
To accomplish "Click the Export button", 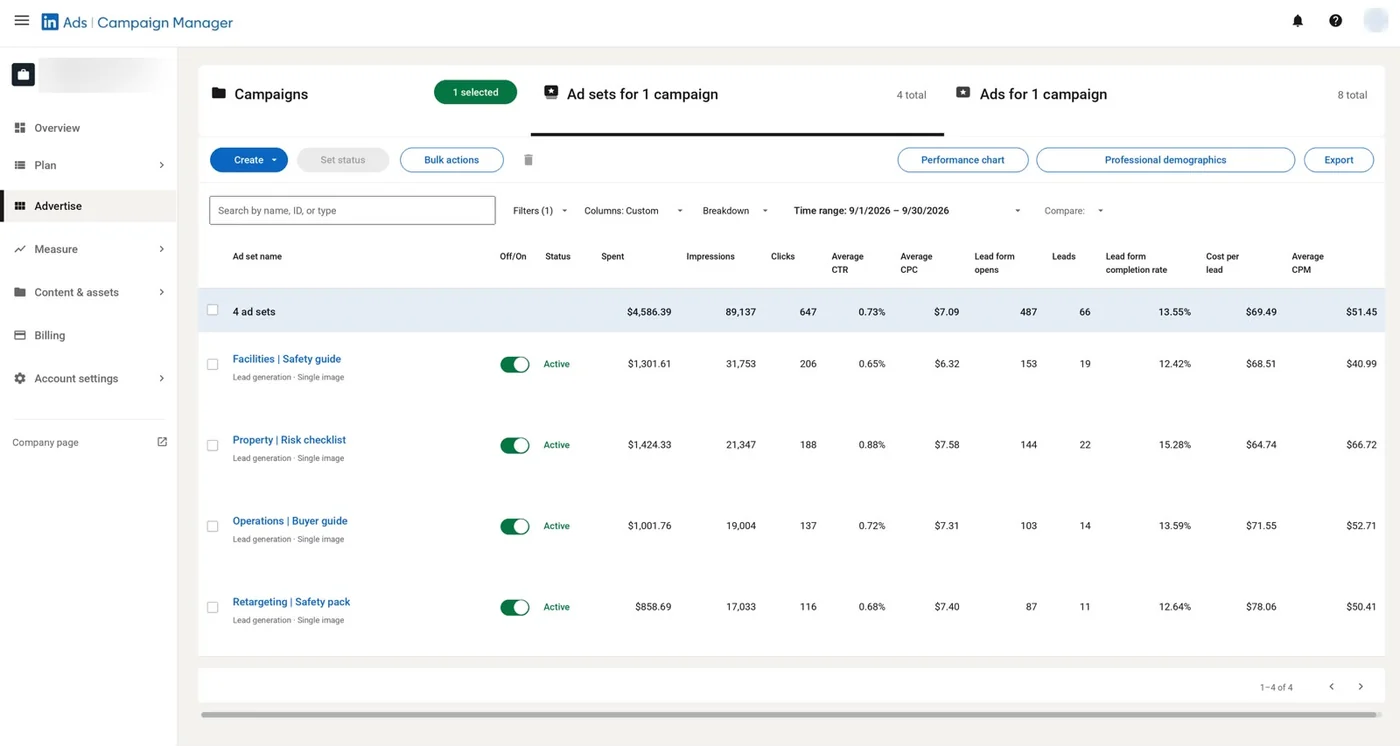I will [x=1339, y=160].
